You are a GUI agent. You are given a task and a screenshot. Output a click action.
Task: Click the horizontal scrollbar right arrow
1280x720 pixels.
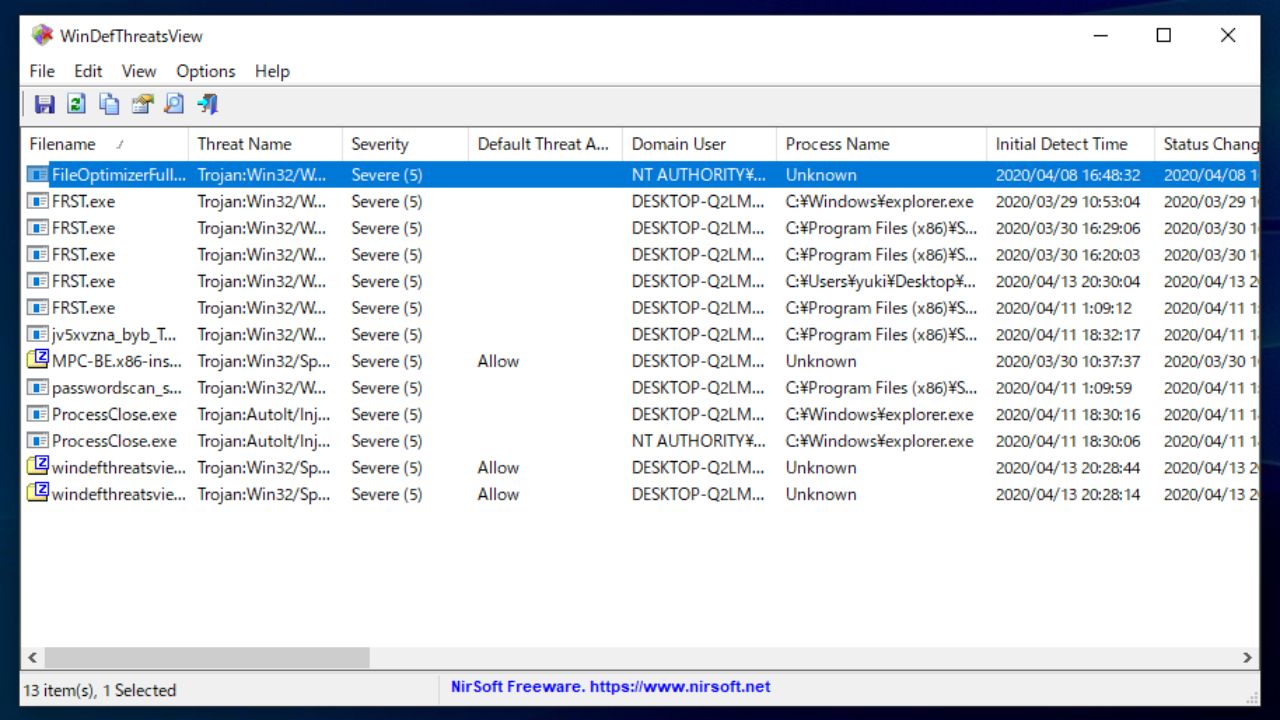(1247, 658)
